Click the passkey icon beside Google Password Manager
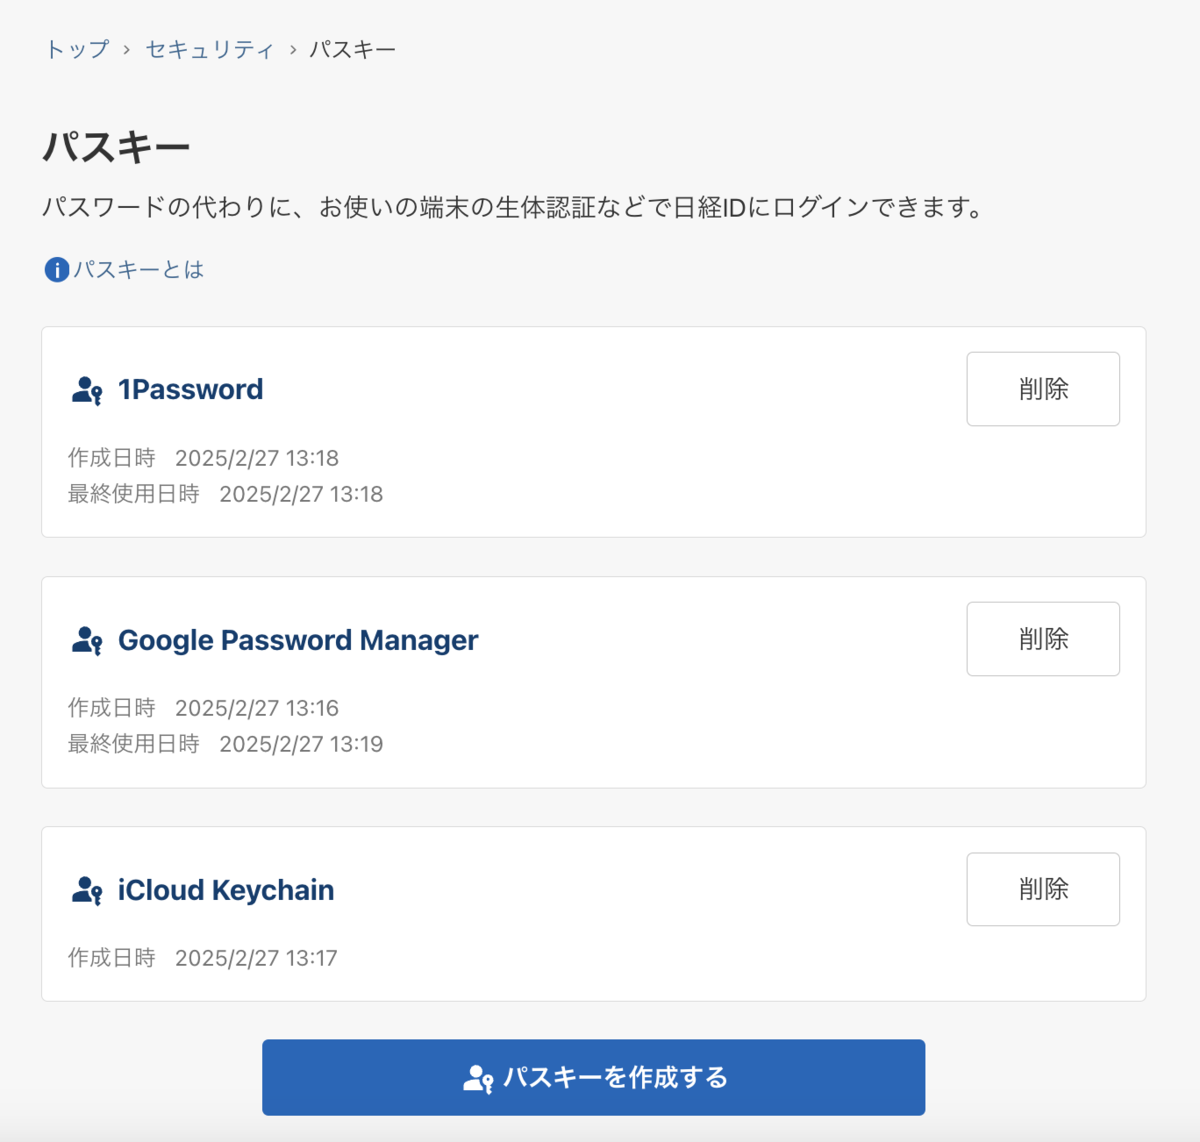Image resolution: width=1200 pixels, height=1142 pixels. point(87,640)
